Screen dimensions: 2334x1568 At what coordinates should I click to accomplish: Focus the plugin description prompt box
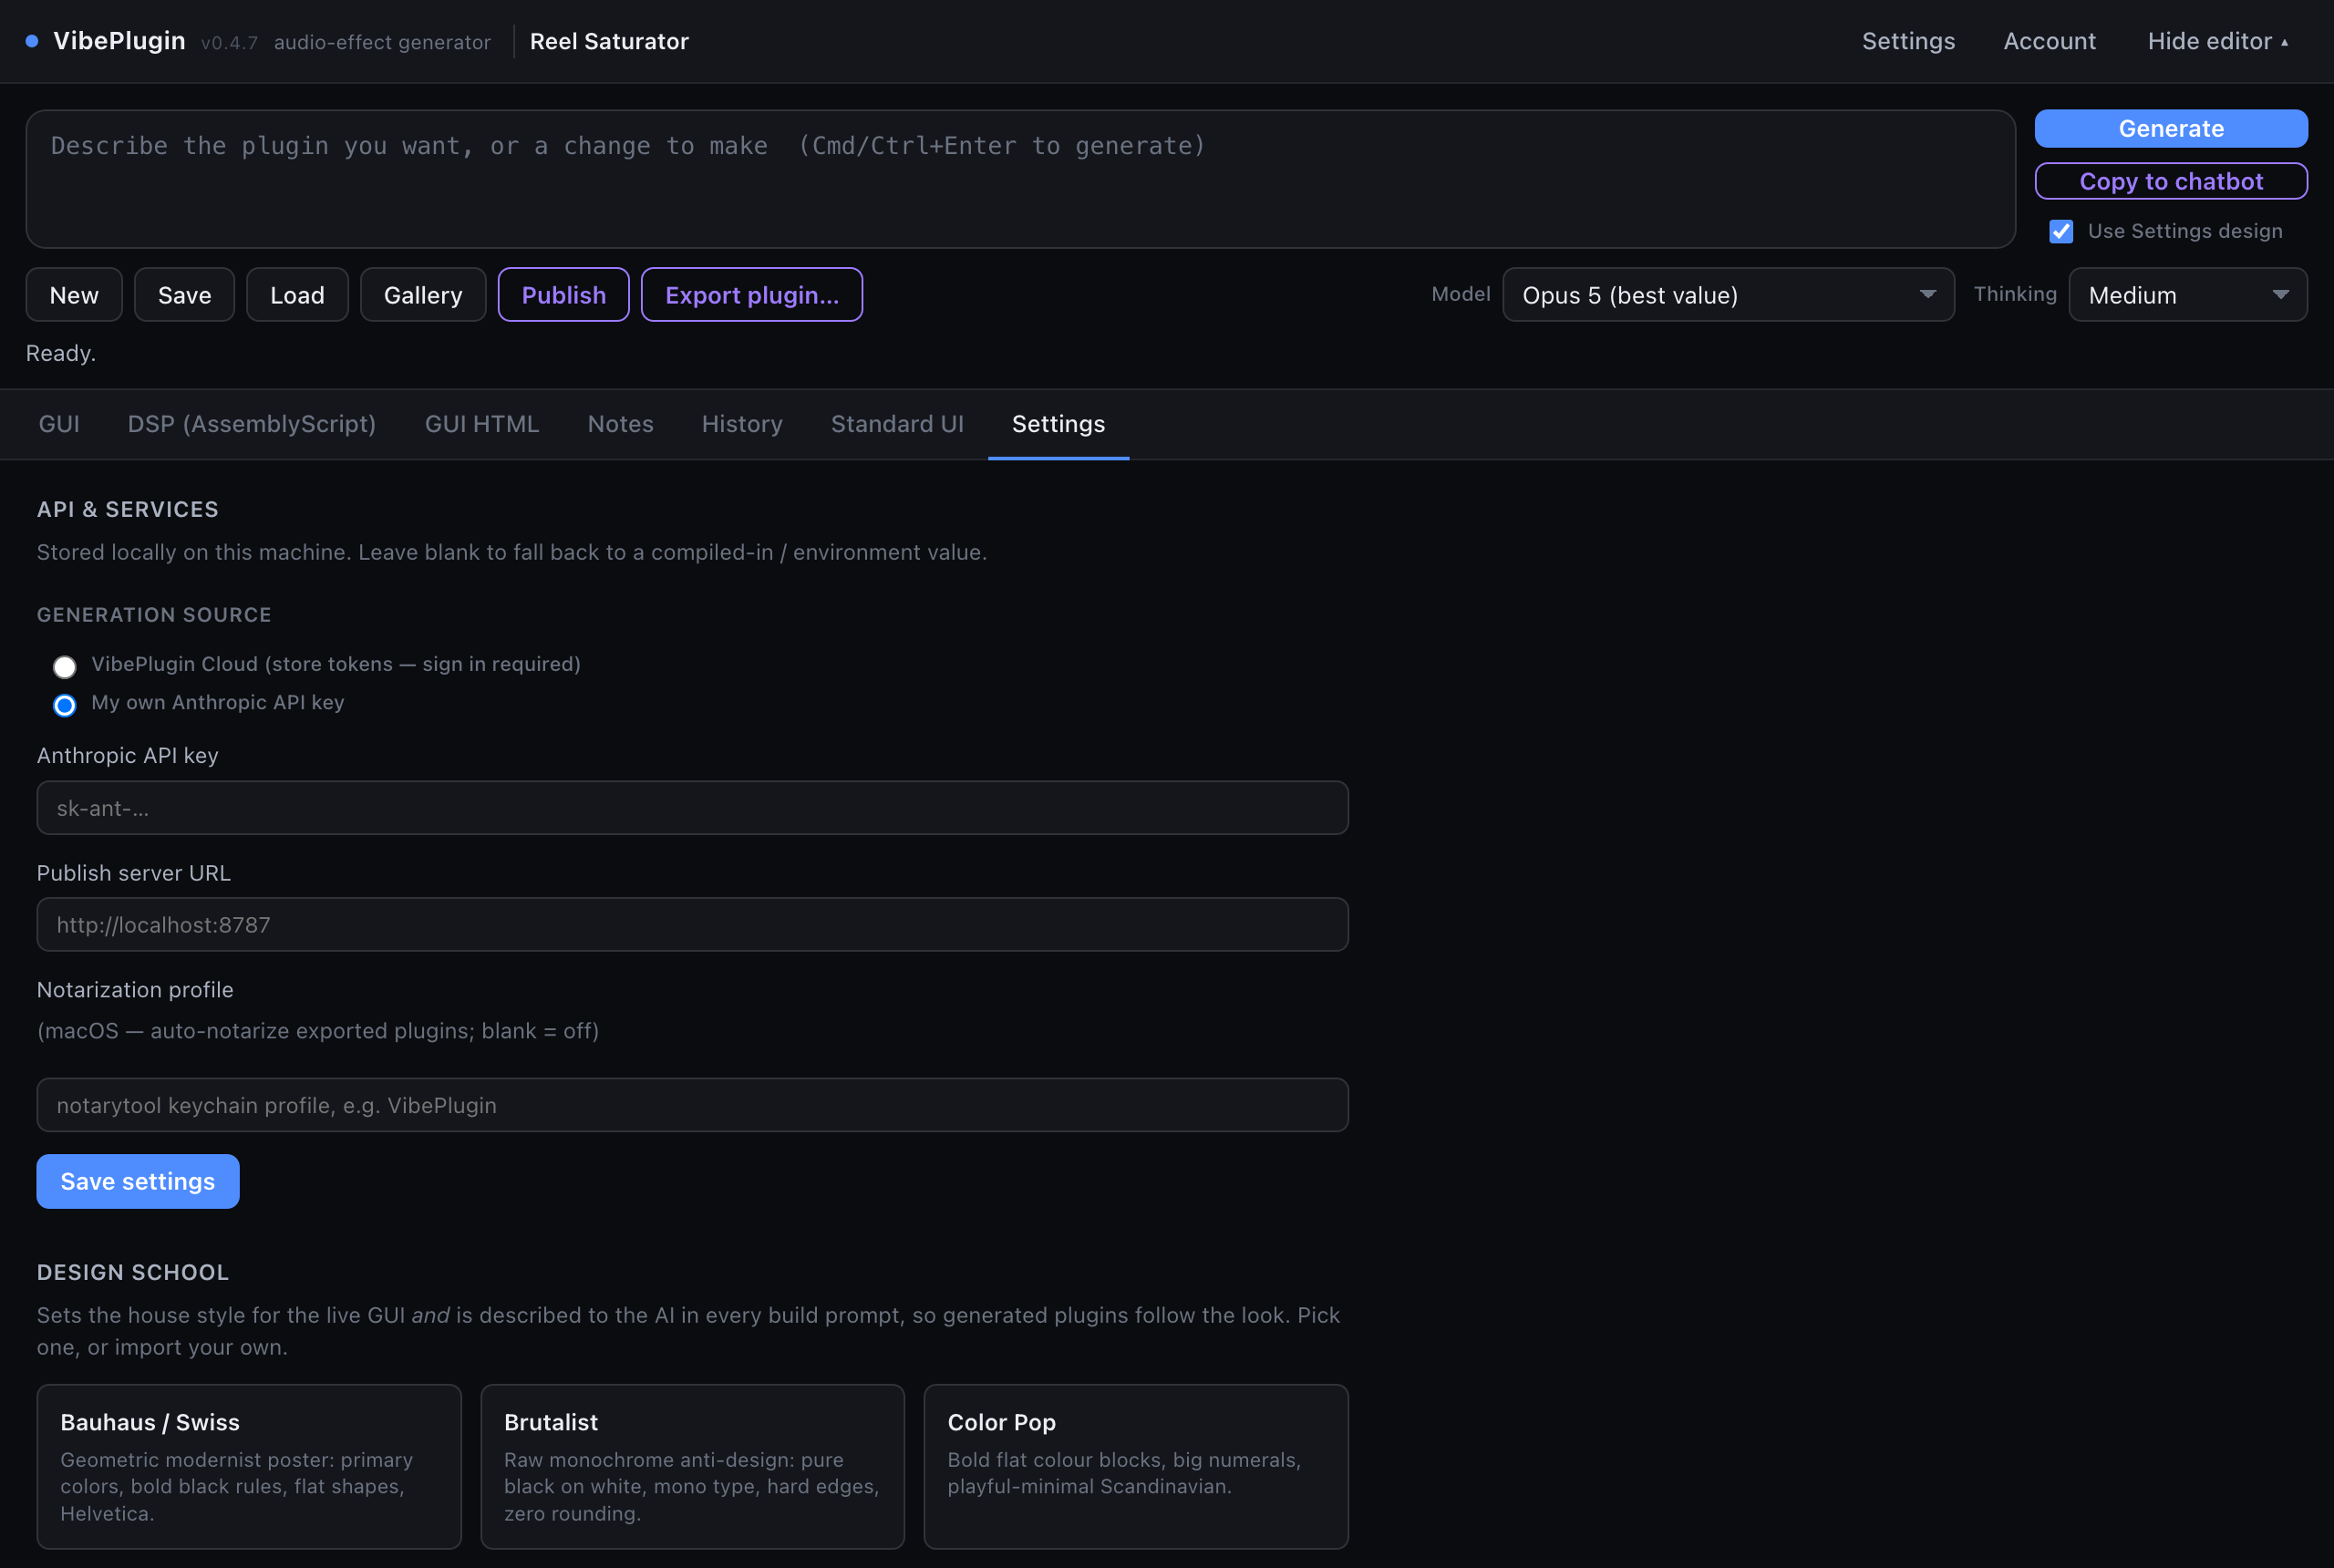click(1020, 179)
